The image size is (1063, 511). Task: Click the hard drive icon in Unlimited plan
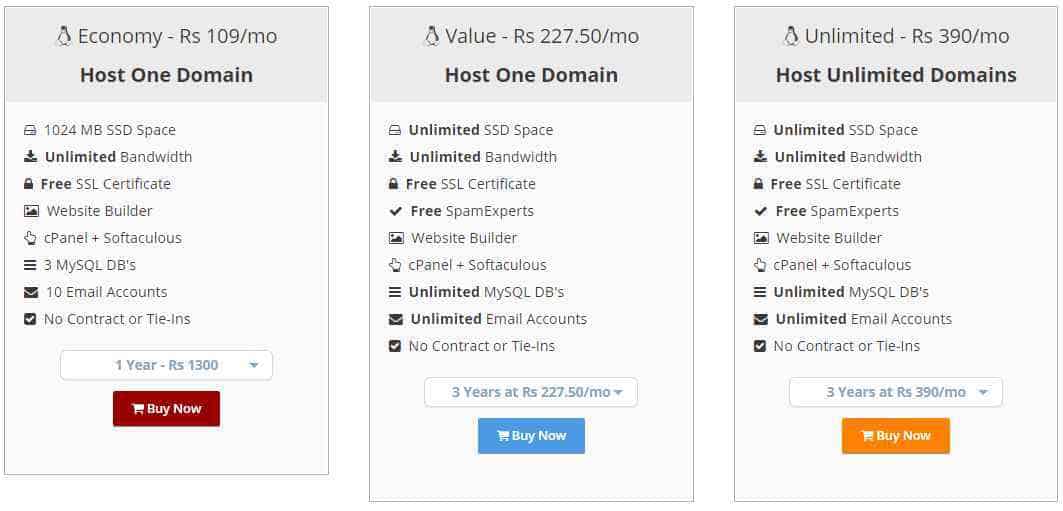pyautogui.click(x=760, y=130)
